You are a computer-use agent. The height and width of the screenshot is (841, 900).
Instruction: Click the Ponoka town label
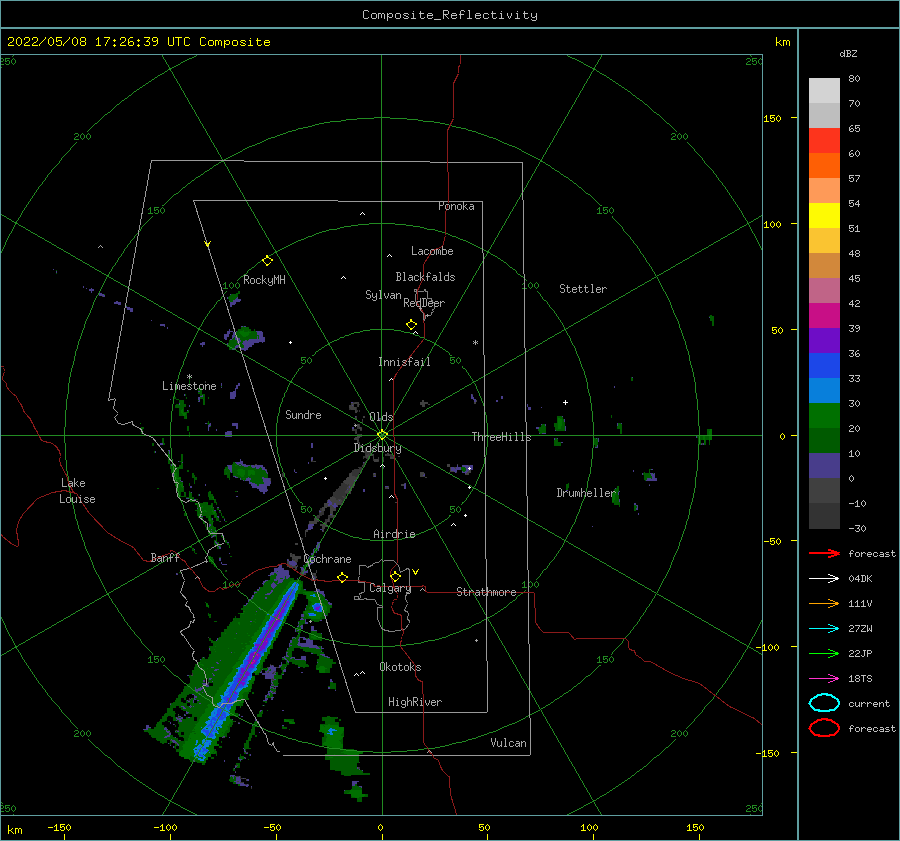456,206
